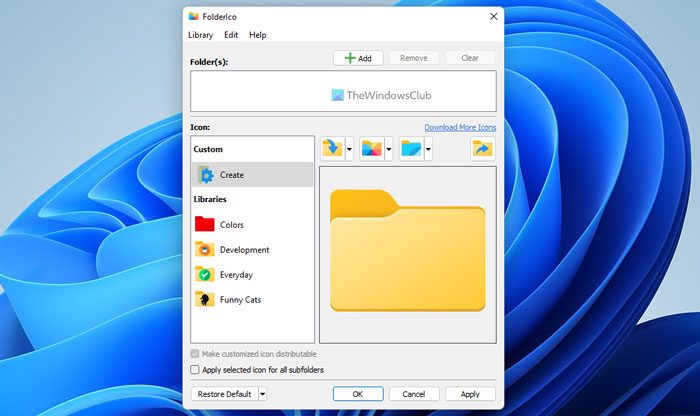Enable Apply selected icon for all subfolders

click(195, 370)
